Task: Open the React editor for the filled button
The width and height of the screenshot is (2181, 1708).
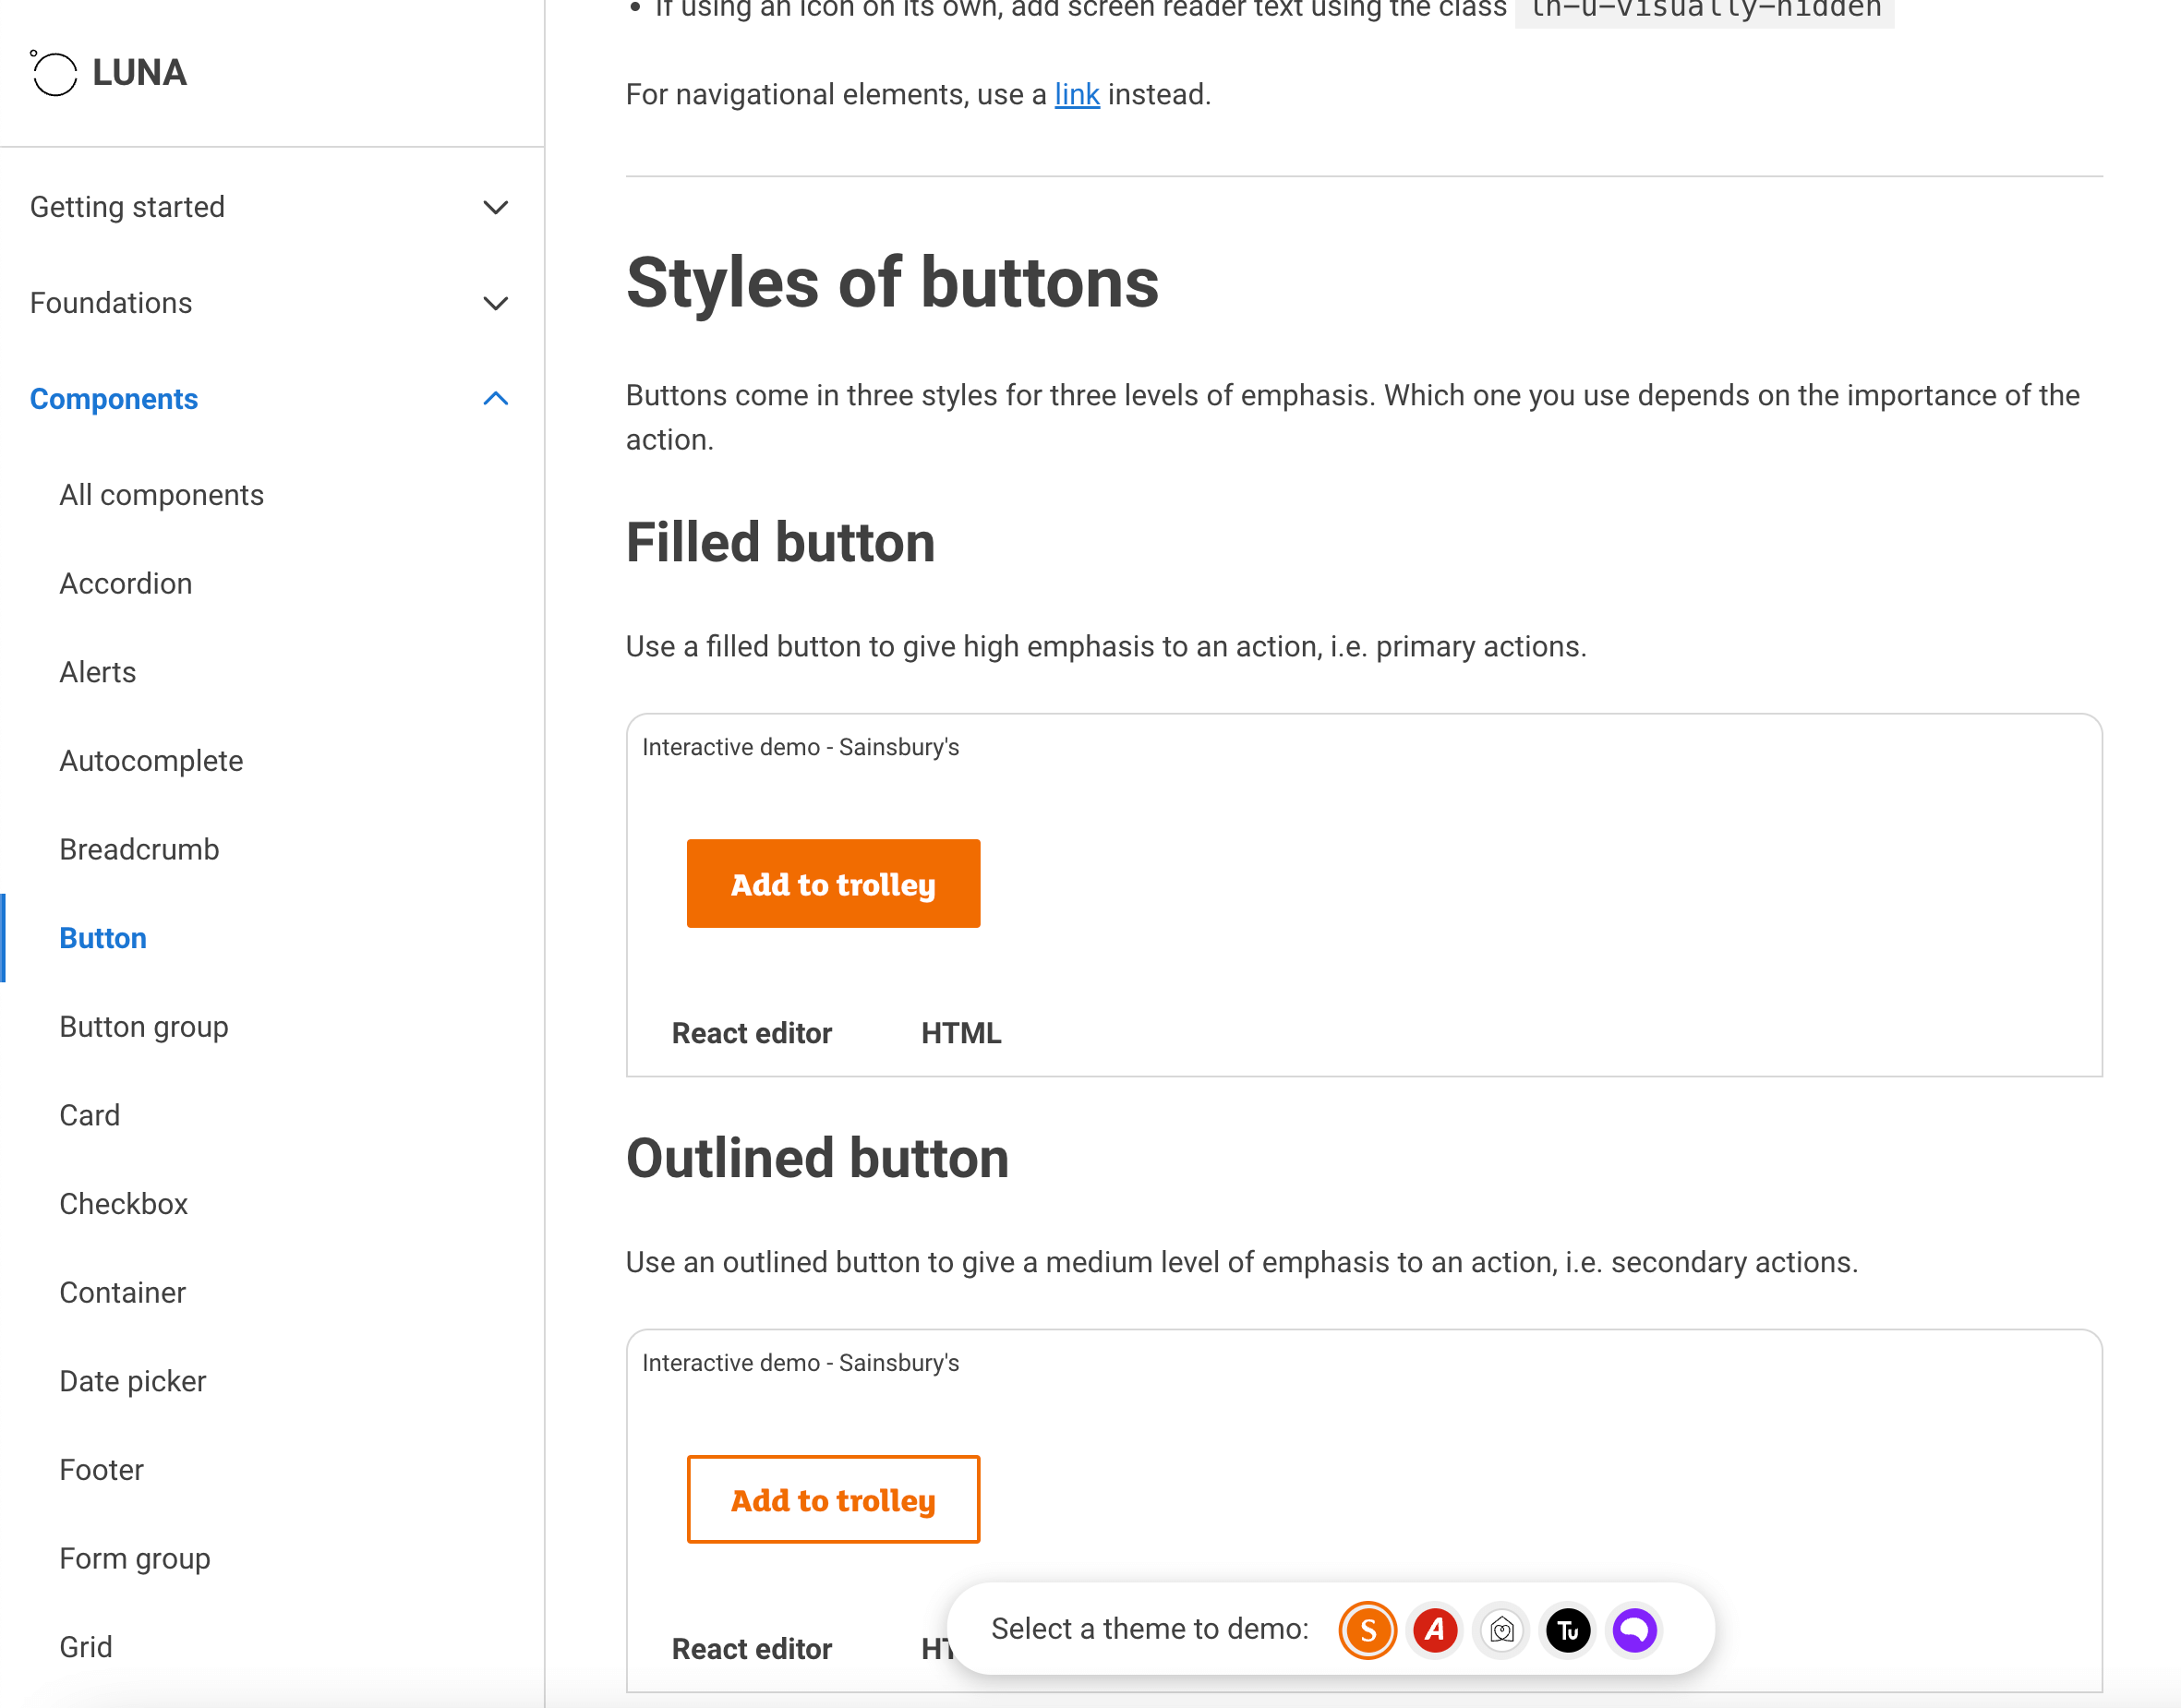Action: (x=752, y=1033)
